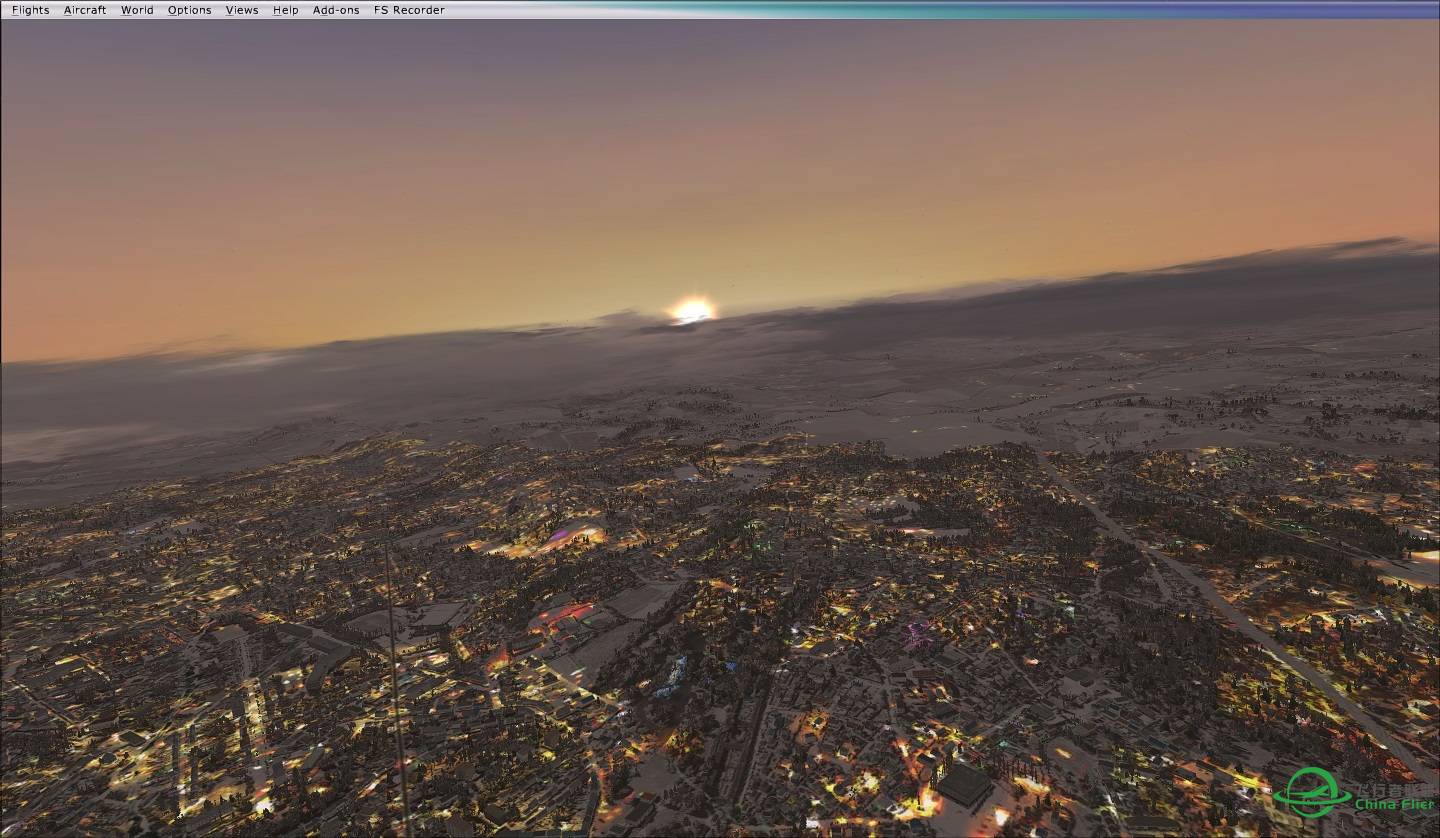The width and height of the screenshot is (1440, 838).
Task: Click the setting sun on the horizon
Action: [692, 310]
